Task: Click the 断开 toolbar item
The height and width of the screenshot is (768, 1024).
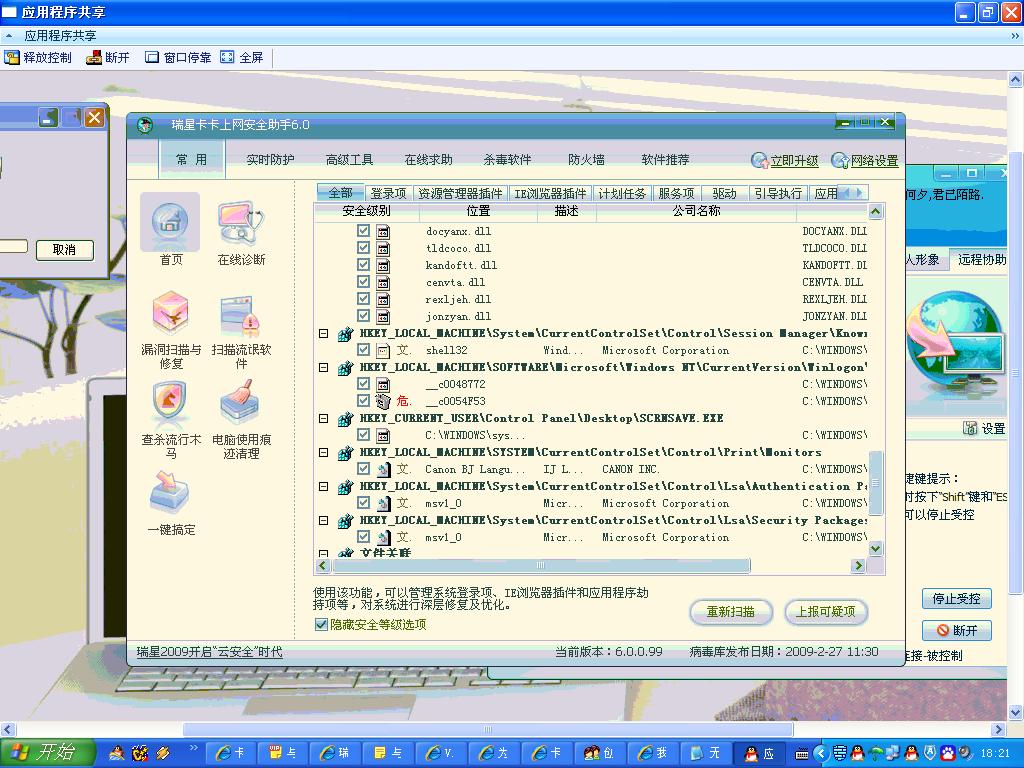Action: [x=108, y=57]
